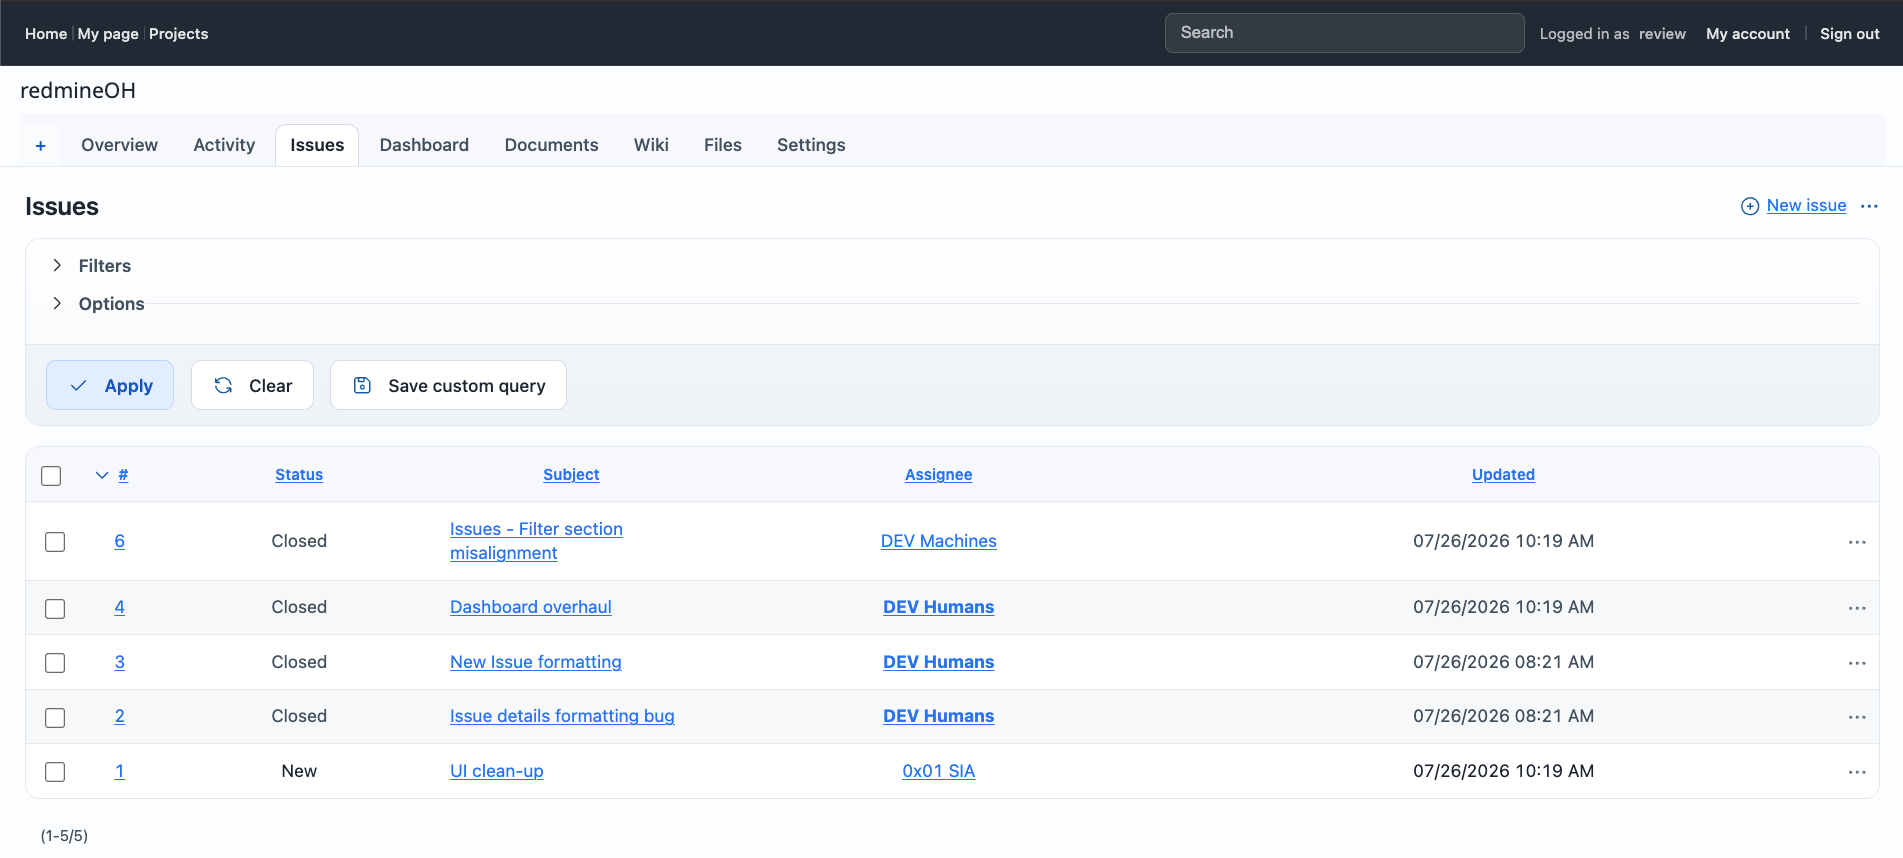Click DEV Humans assignee for issue 2
Image resolution: width=1903 pixels, height=858 pixels.
pos(938,716)
